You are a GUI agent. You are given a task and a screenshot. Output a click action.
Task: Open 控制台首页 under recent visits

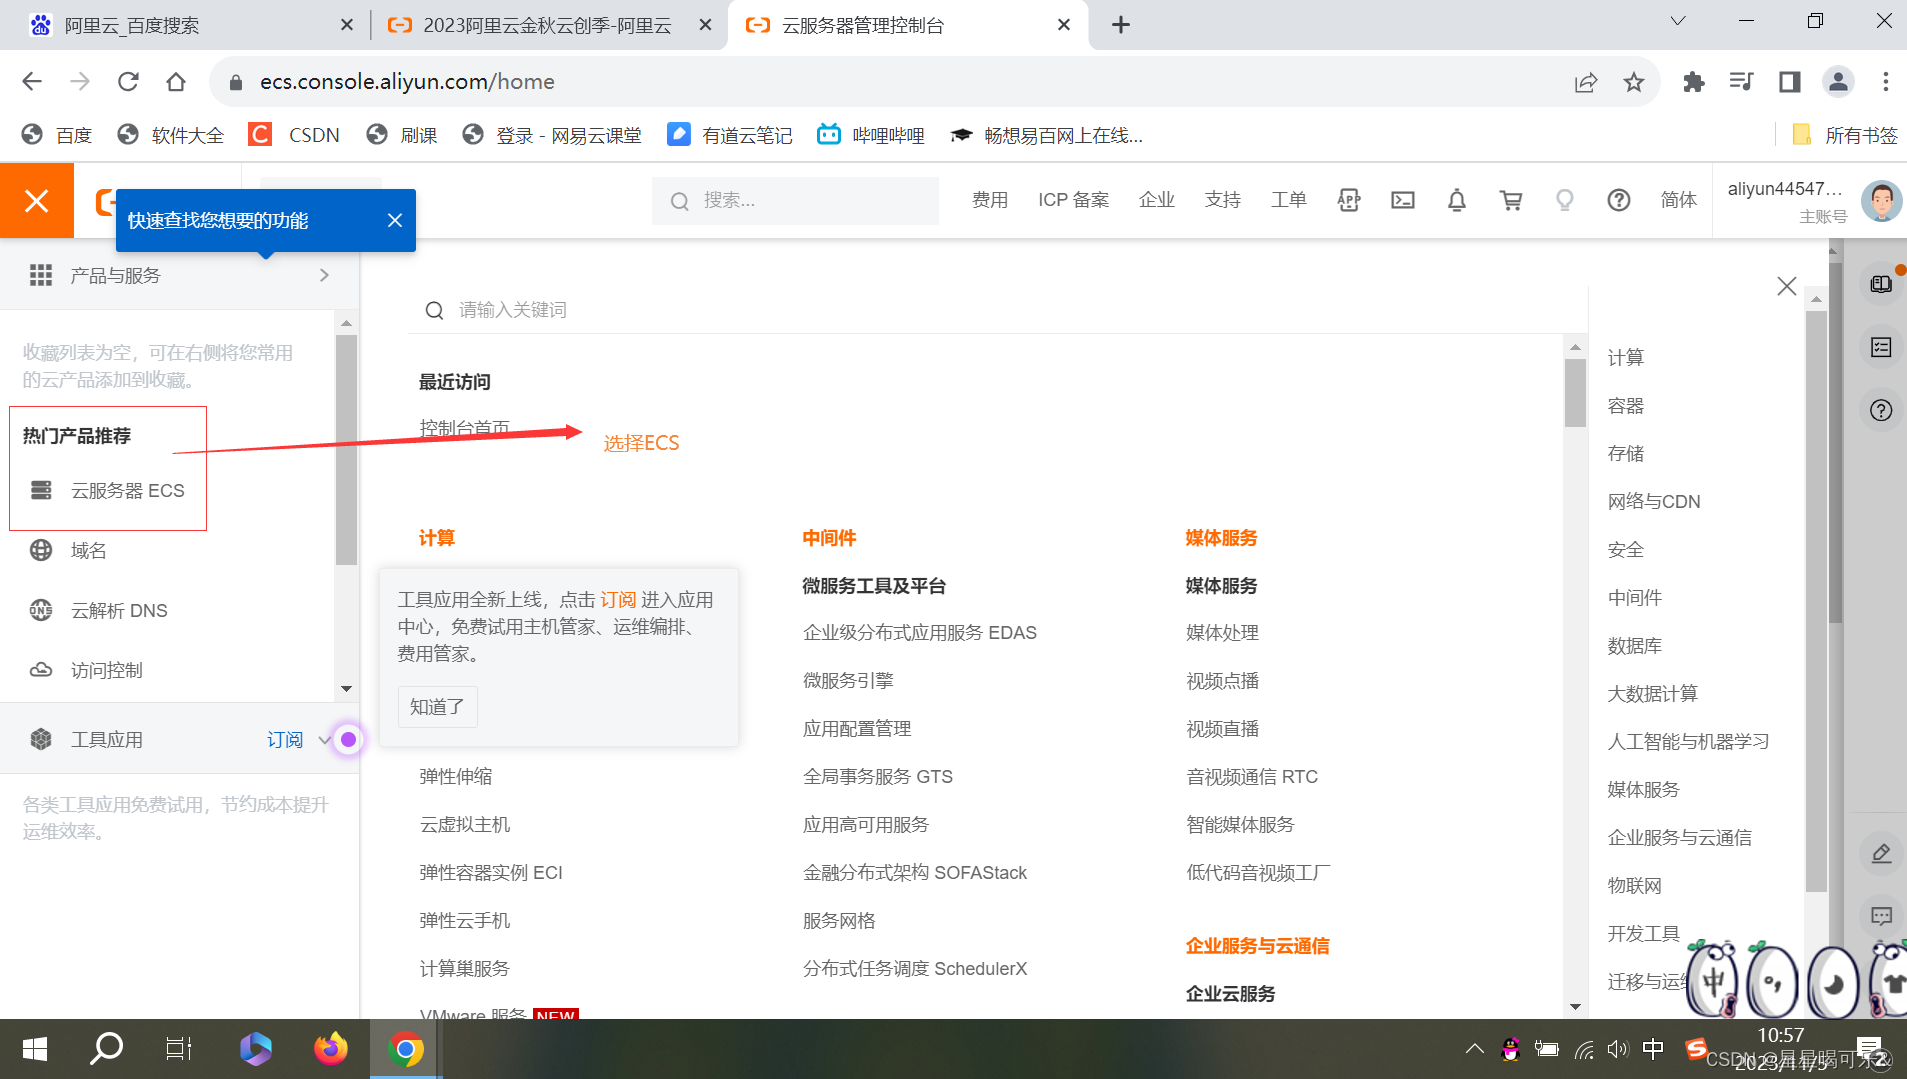tap(464, 428)
